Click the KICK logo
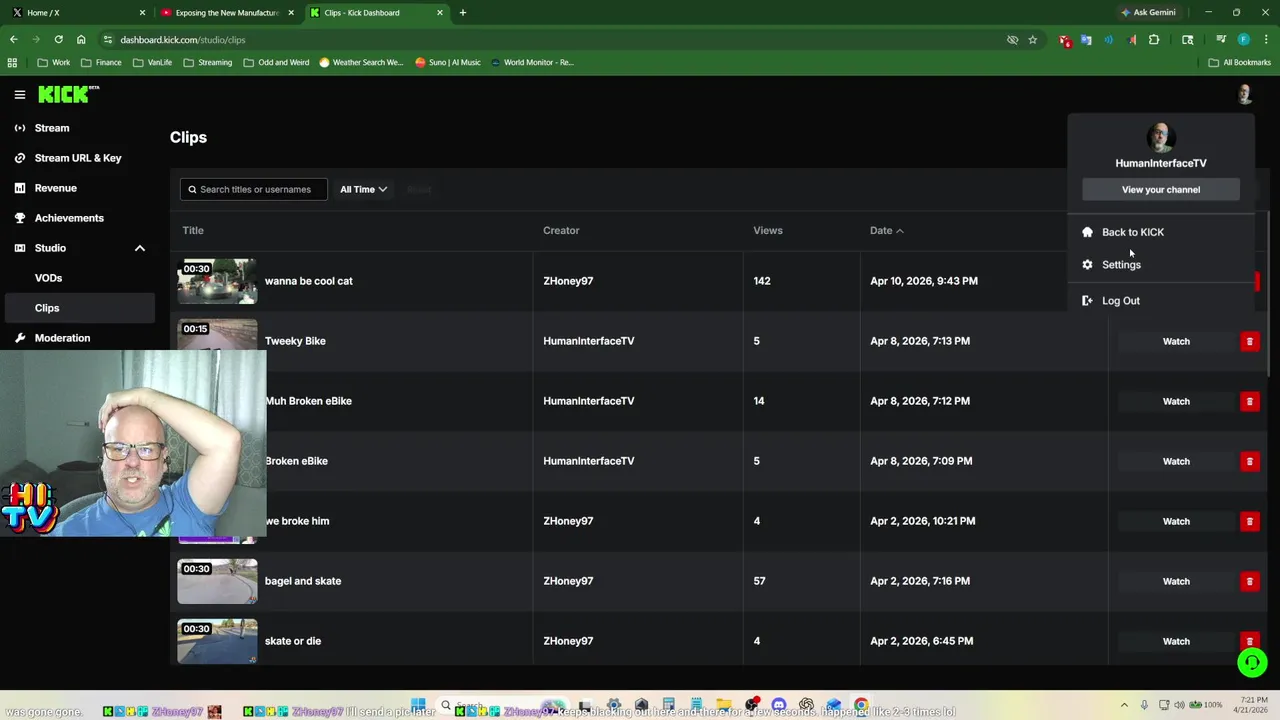Viewport: 1280px width, 720px height. click(x=68, y=94)
